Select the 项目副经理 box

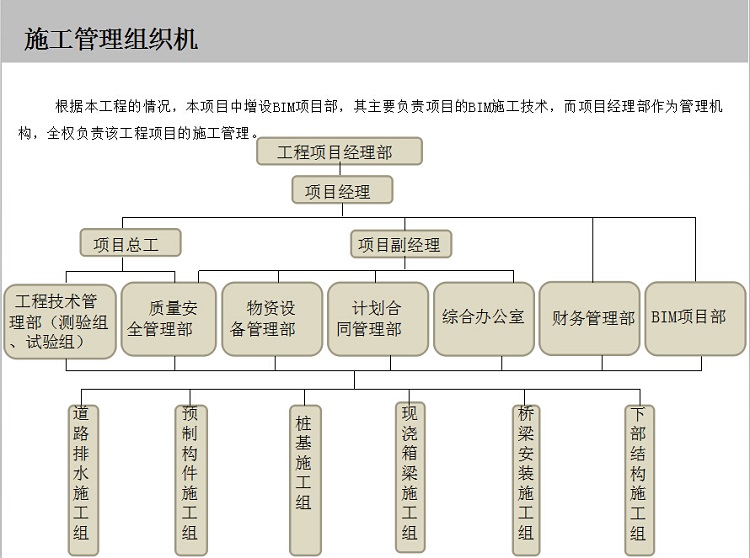click(401, 244)
